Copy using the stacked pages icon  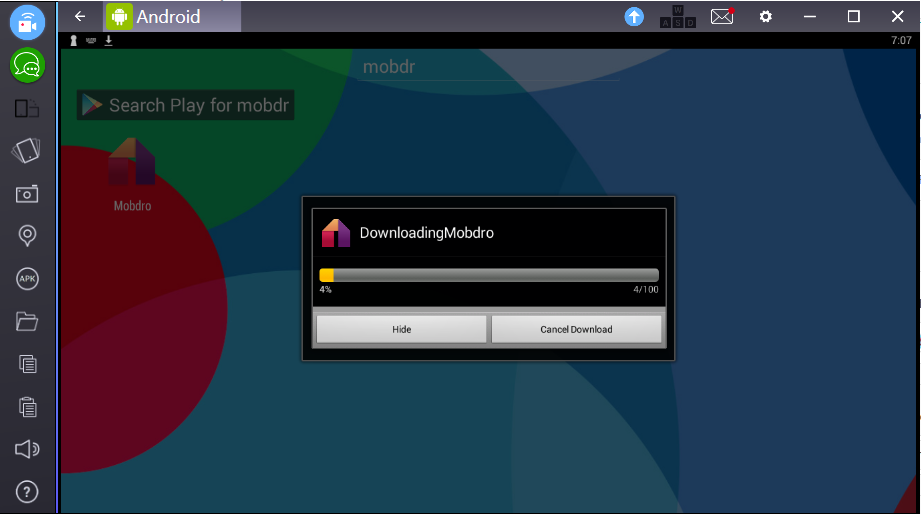[27, 364]
